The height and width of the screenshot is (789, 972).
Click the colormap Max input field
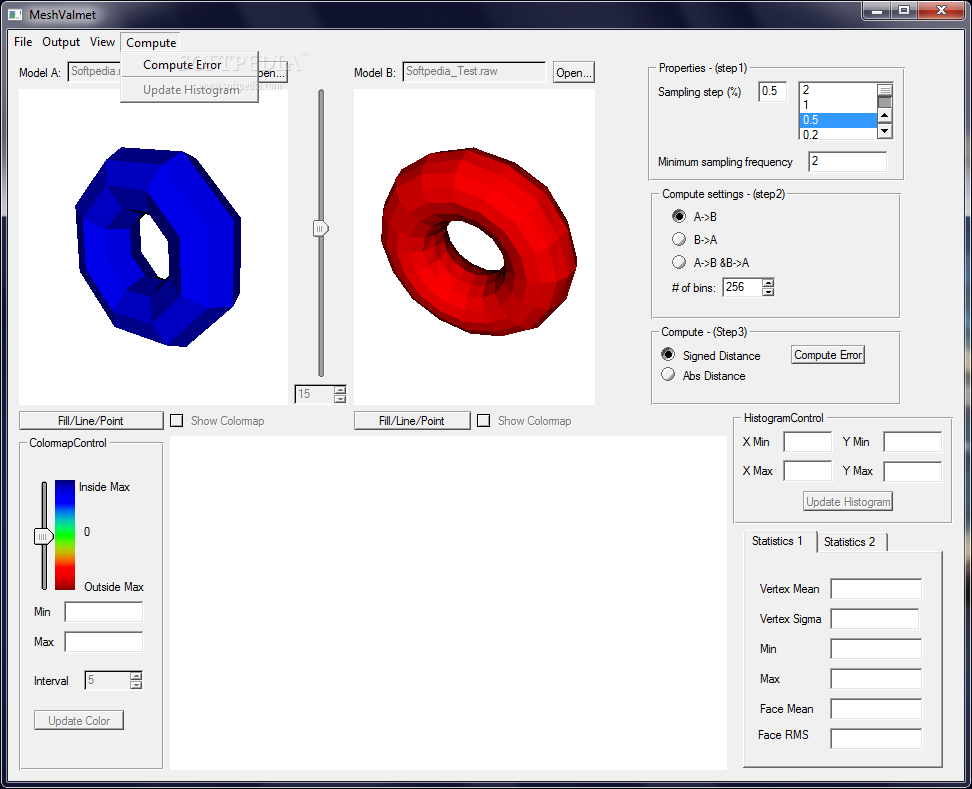pyautogui.click(x=104, y=641)
